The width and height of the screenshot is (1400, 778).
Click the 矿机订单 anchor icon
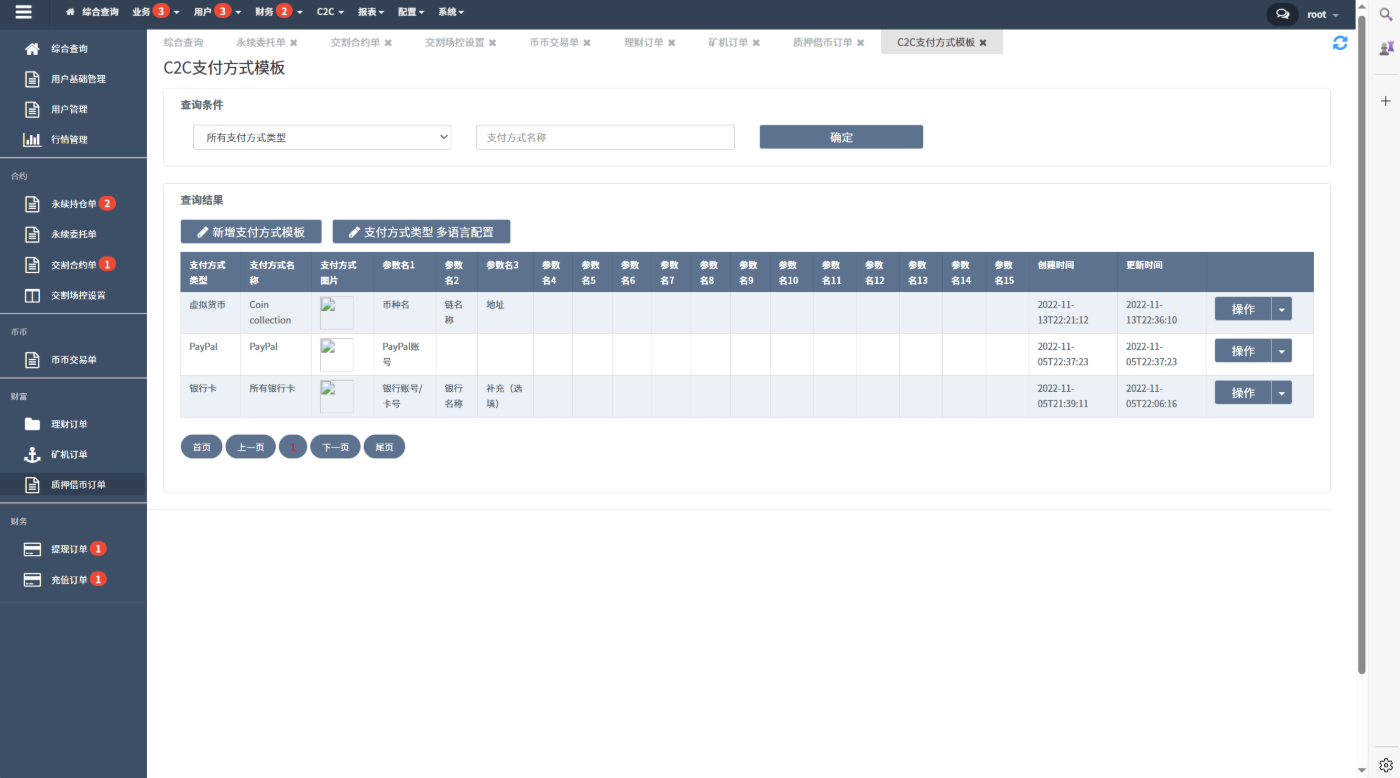click(x=32, y=454)
